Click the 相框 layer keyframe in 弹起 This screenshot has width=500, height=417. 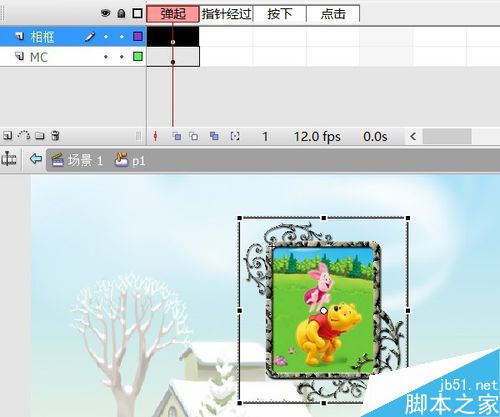coord(173,37)
